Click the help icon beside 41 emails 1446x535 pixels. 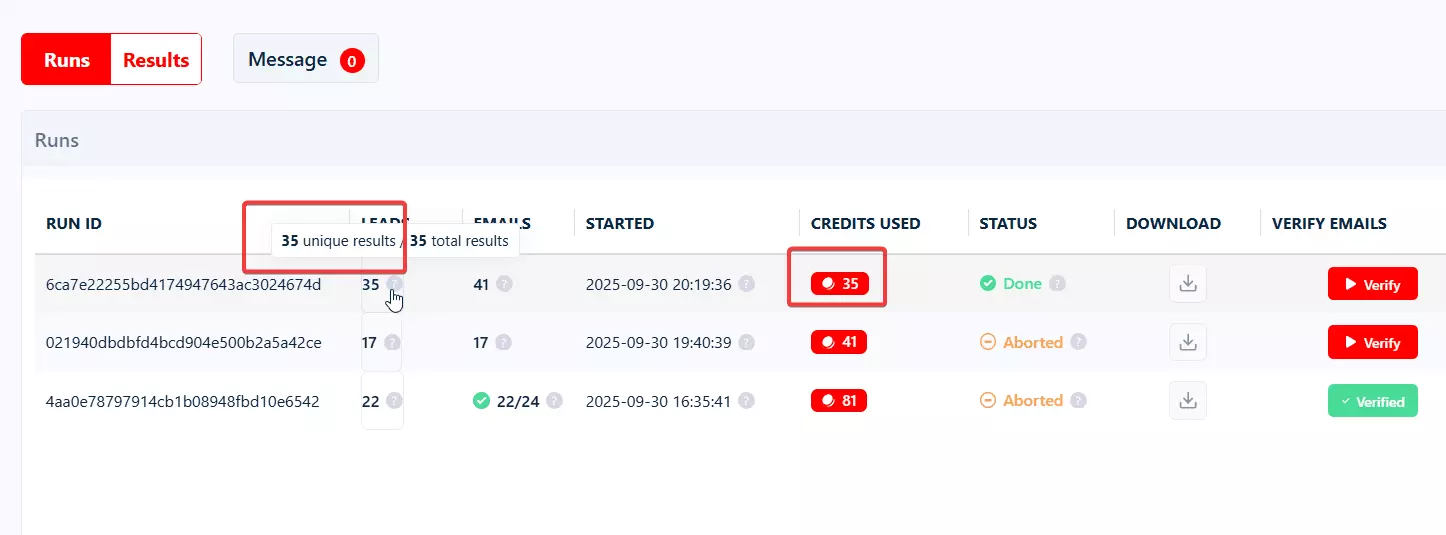tap(504, 284)
